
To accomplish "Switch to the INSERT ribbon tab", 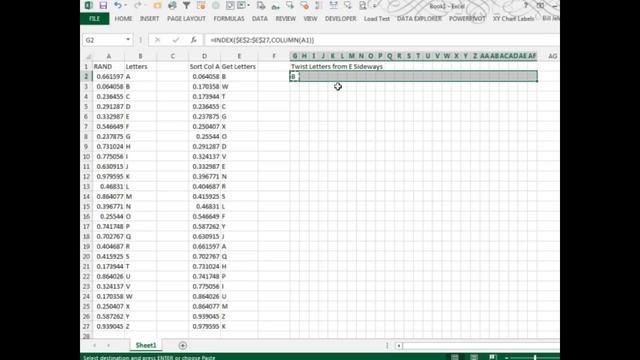I will coord(149,19).
